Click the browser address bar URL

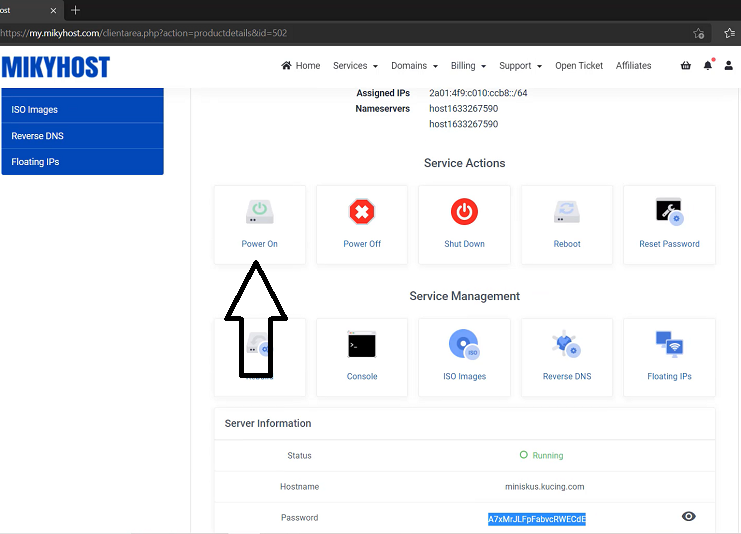click(144, 33)
